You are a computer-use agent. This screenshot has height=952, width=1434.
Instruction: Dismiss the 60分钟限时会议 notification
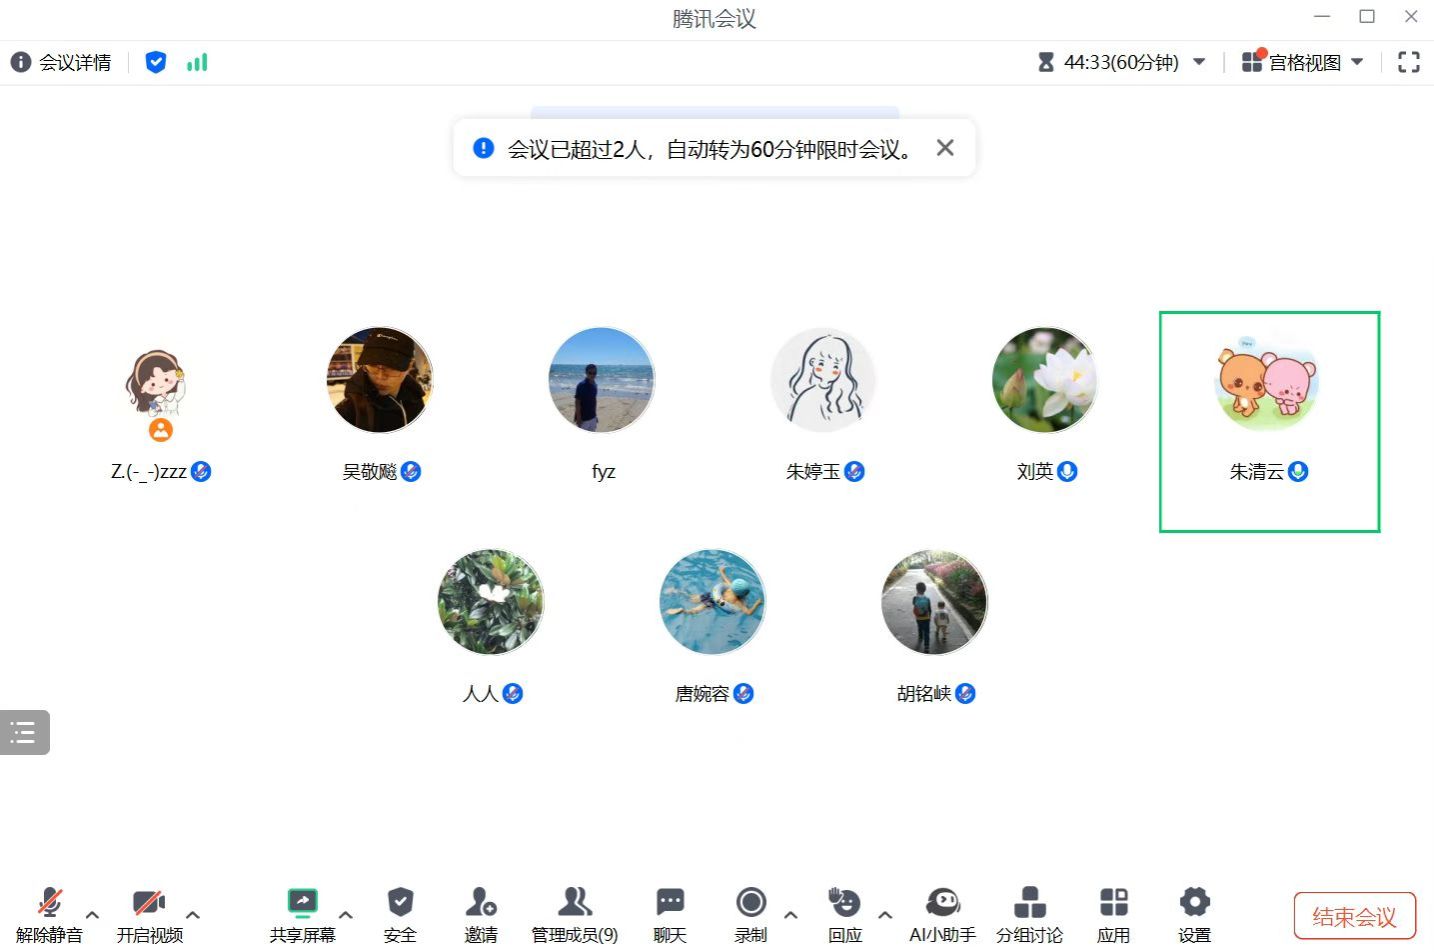point(945,148)
